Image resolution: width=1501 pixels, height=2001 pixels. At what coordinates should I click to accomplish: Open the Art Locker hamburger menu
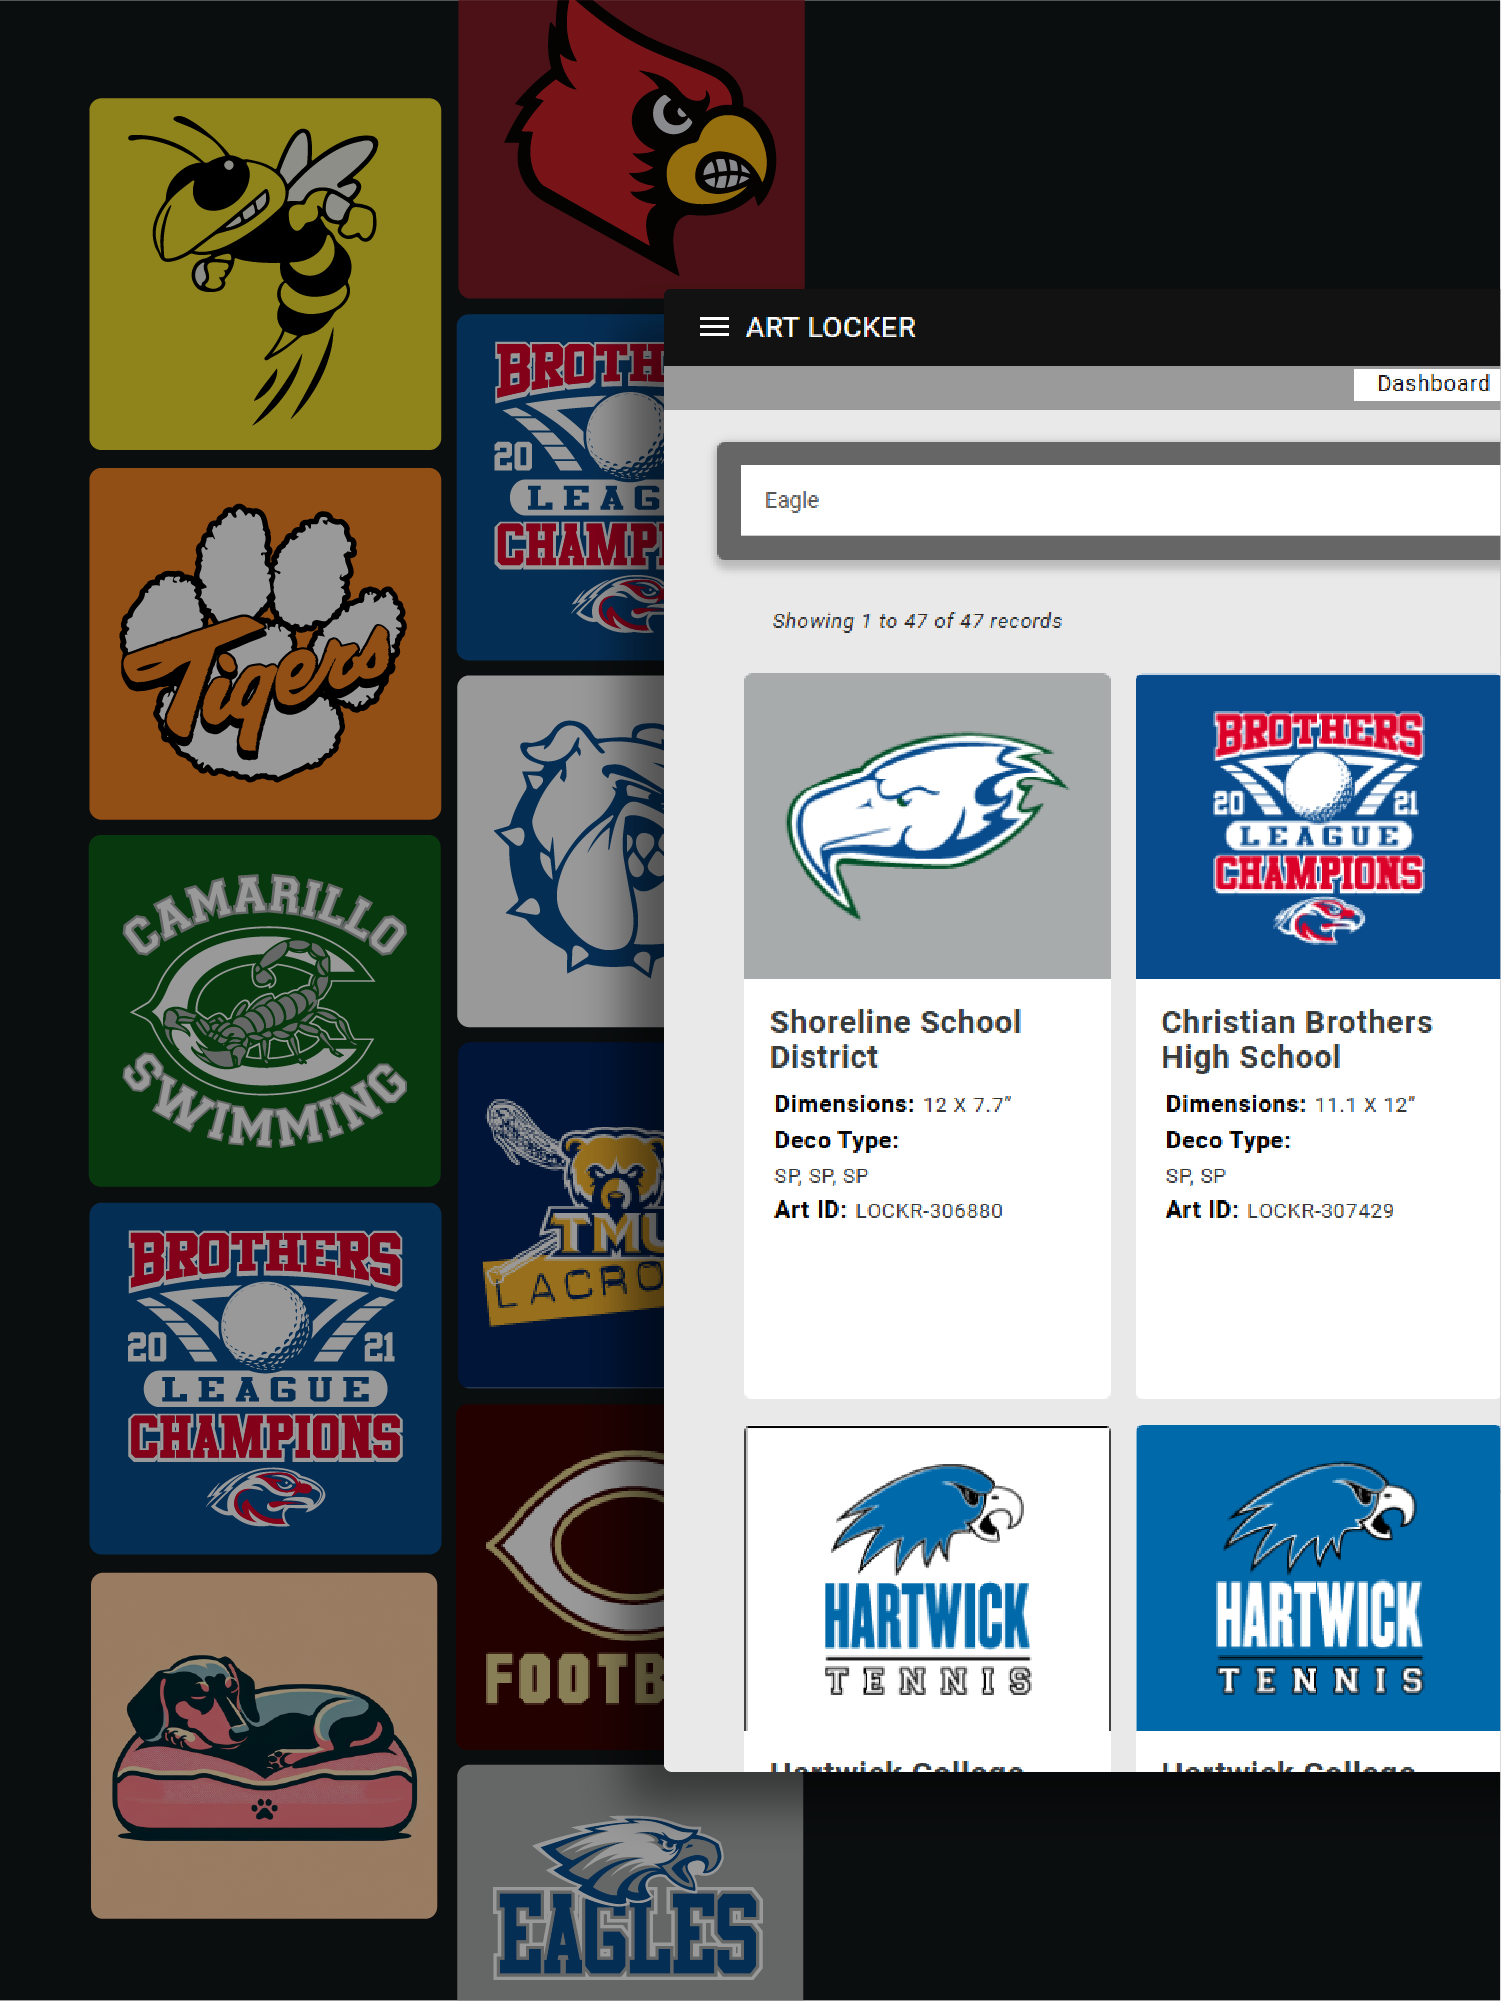[714, 327]
